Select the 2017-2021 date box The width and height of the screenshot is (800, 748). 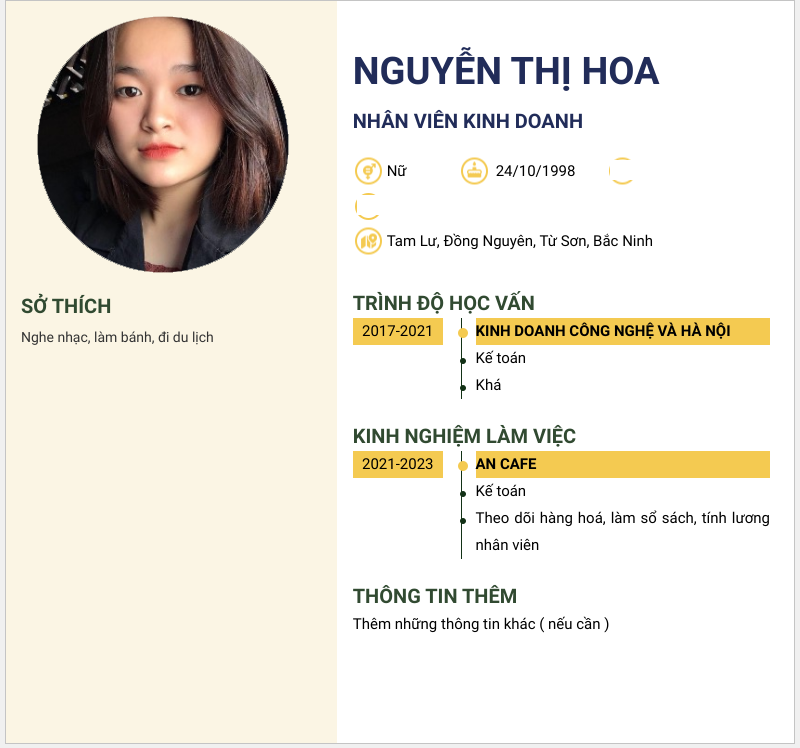397,331
